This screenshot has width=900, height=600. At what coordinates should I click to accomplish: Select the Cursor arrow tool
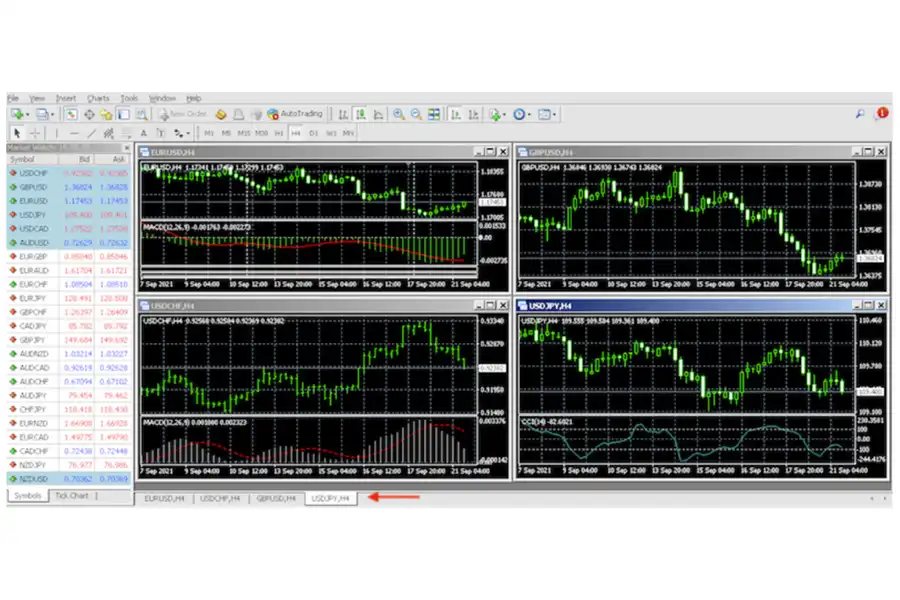pos(17,133)
